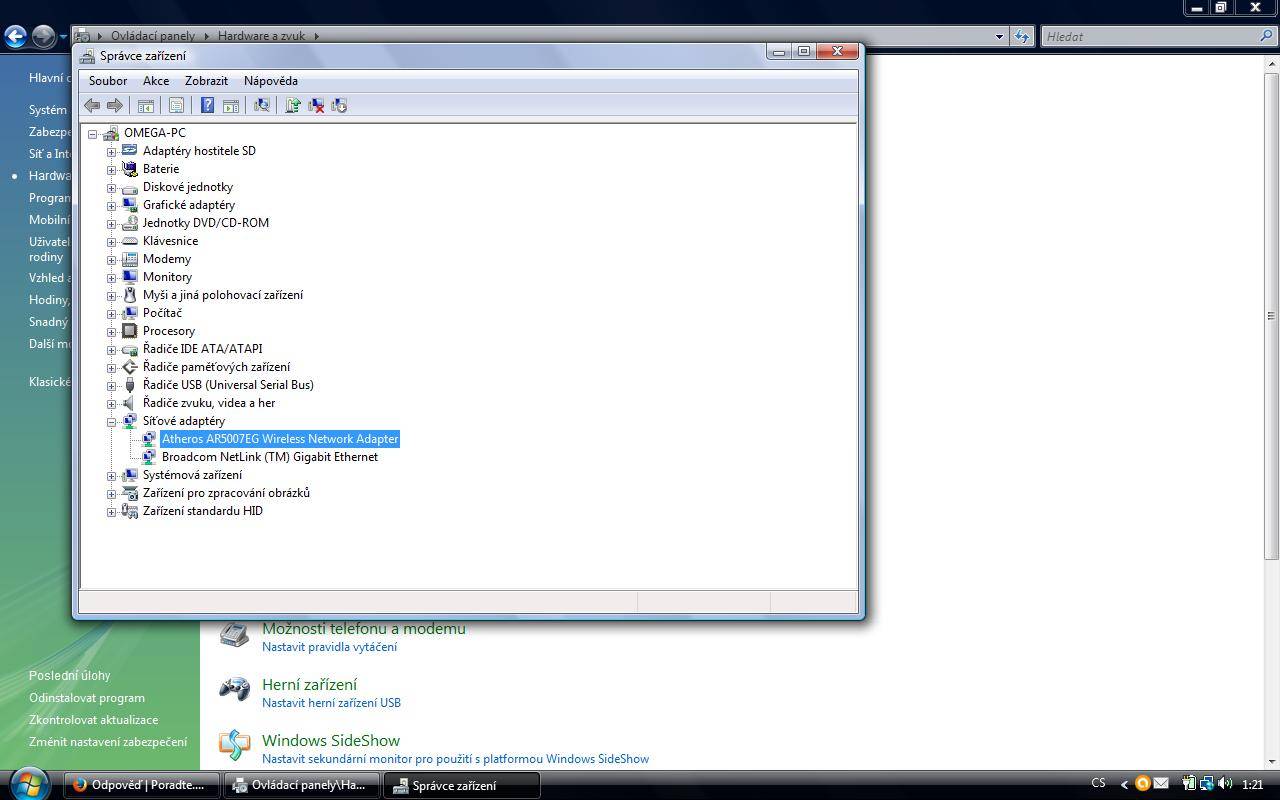Click Hardware a zvuk breadcrumb
Image resolution: width=1280 pixels, height=800 pixels.
(261, 36)
